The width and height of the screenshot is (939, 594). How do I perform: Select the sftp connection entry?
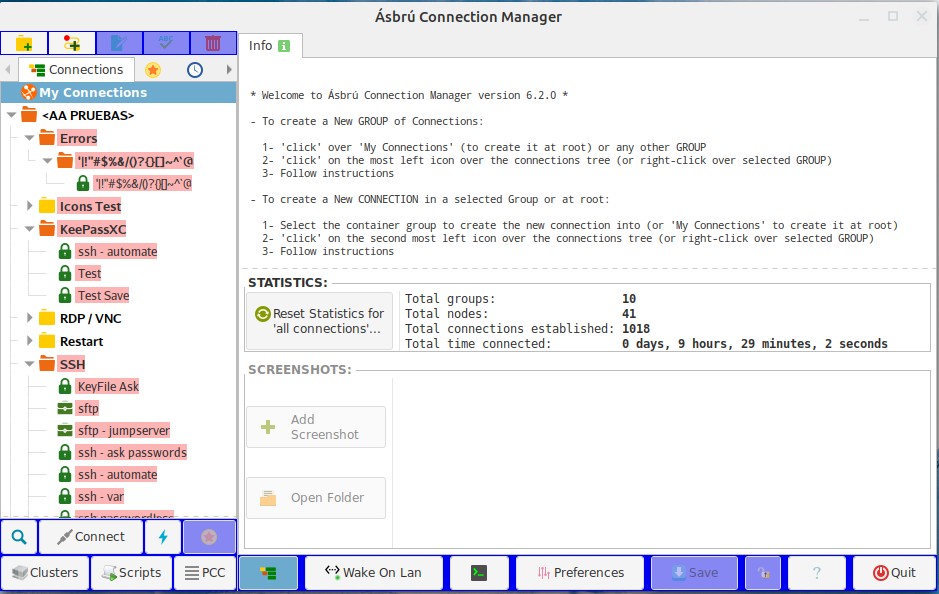coord(87,408)
